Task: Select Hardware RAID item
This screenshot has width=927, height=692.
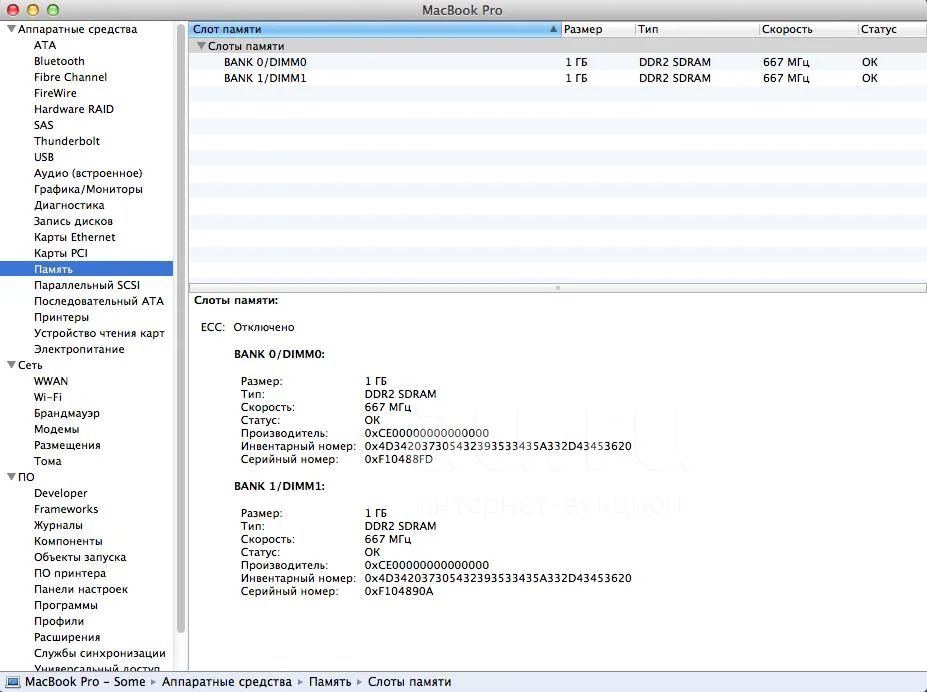Action: click(x=74, y=109)
